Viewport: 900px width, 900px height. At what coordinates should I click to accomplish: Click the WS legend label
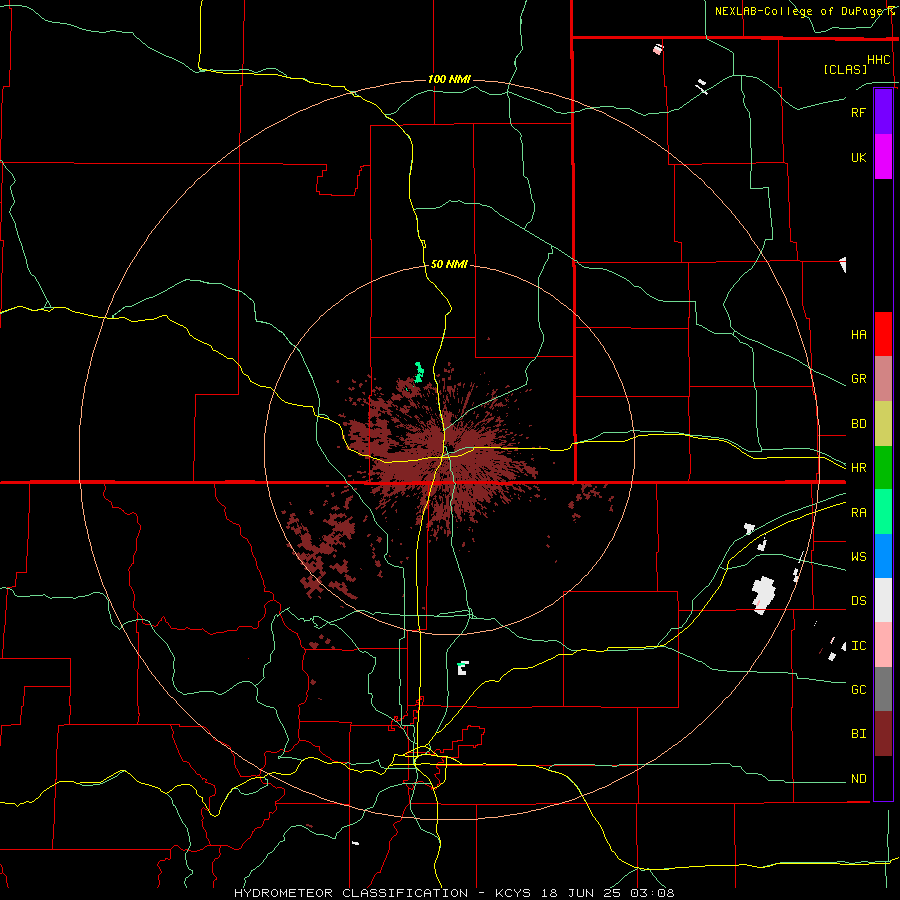point(858,557)
